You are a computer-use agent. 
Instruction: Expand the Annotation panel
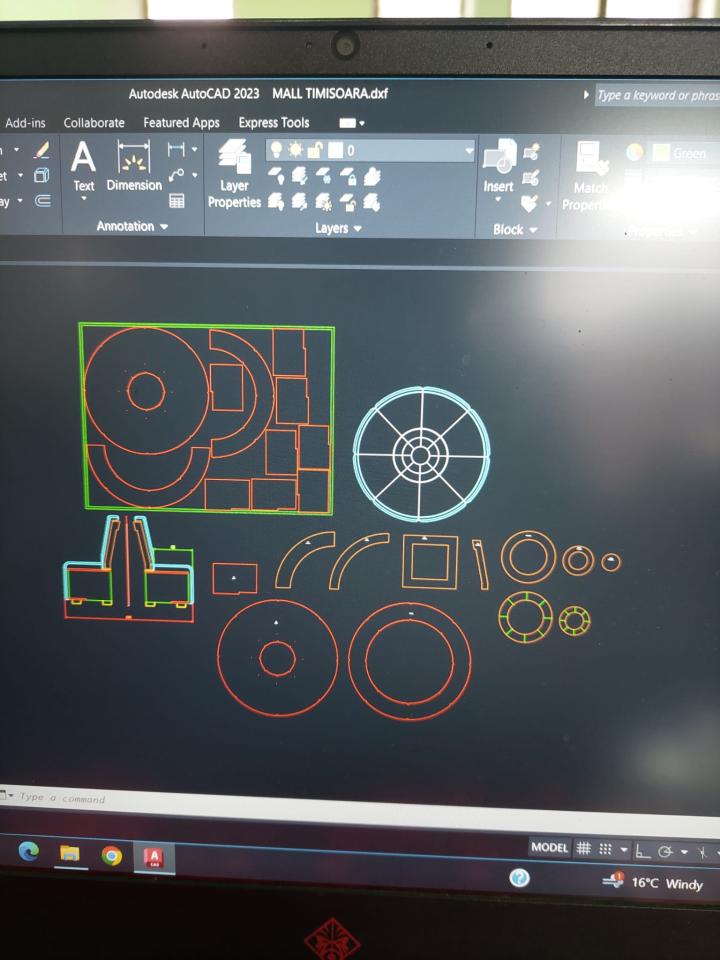pos(132,227)
